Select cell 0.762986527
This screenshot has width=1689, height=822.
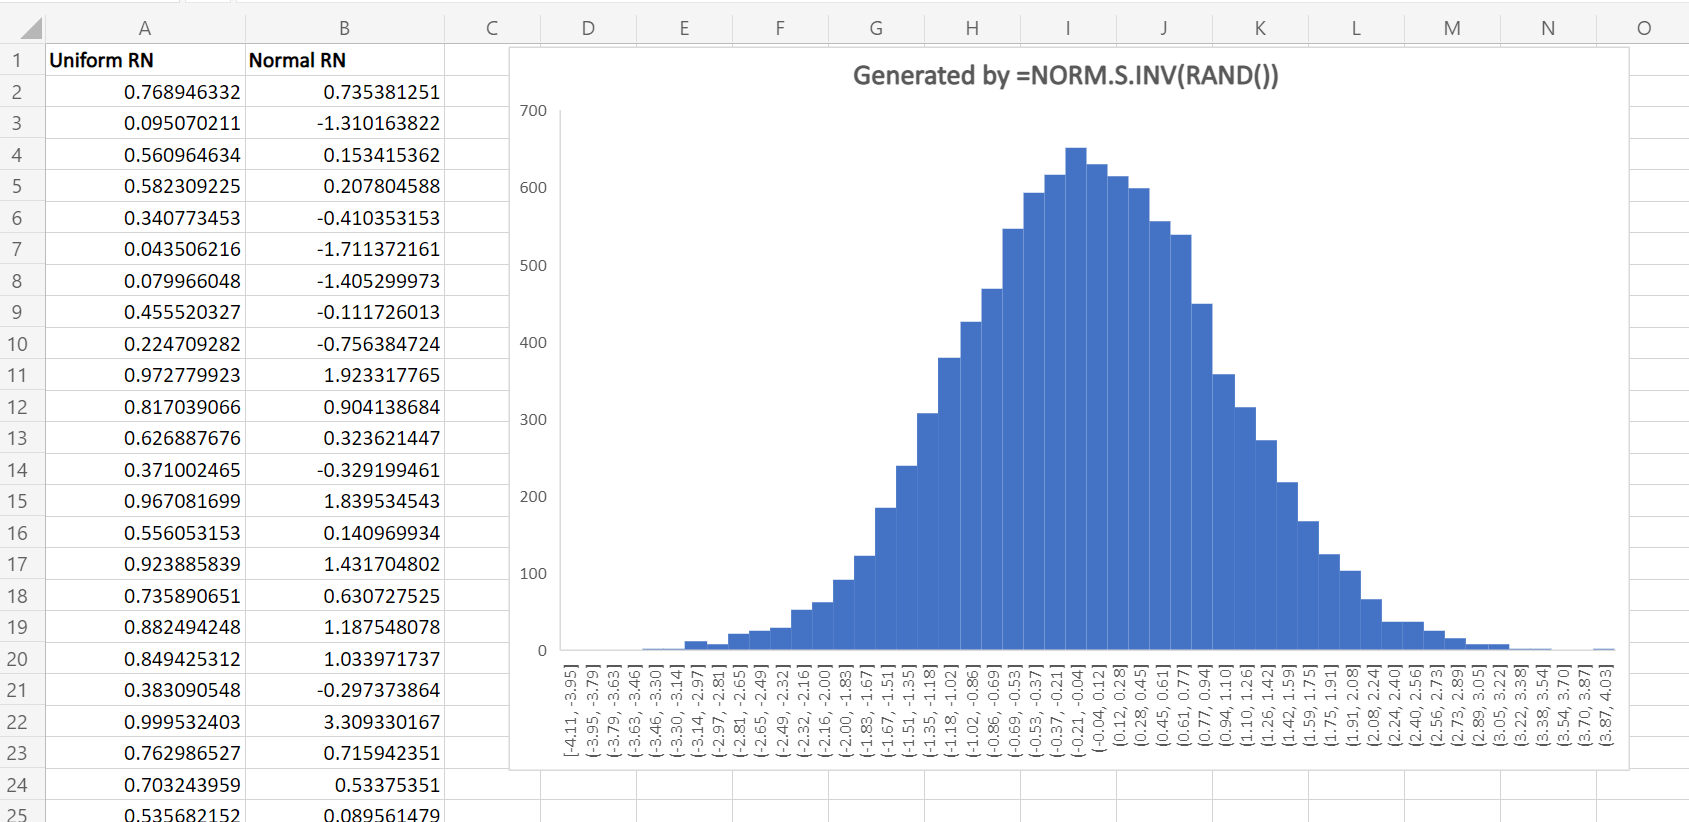(145, 753)
